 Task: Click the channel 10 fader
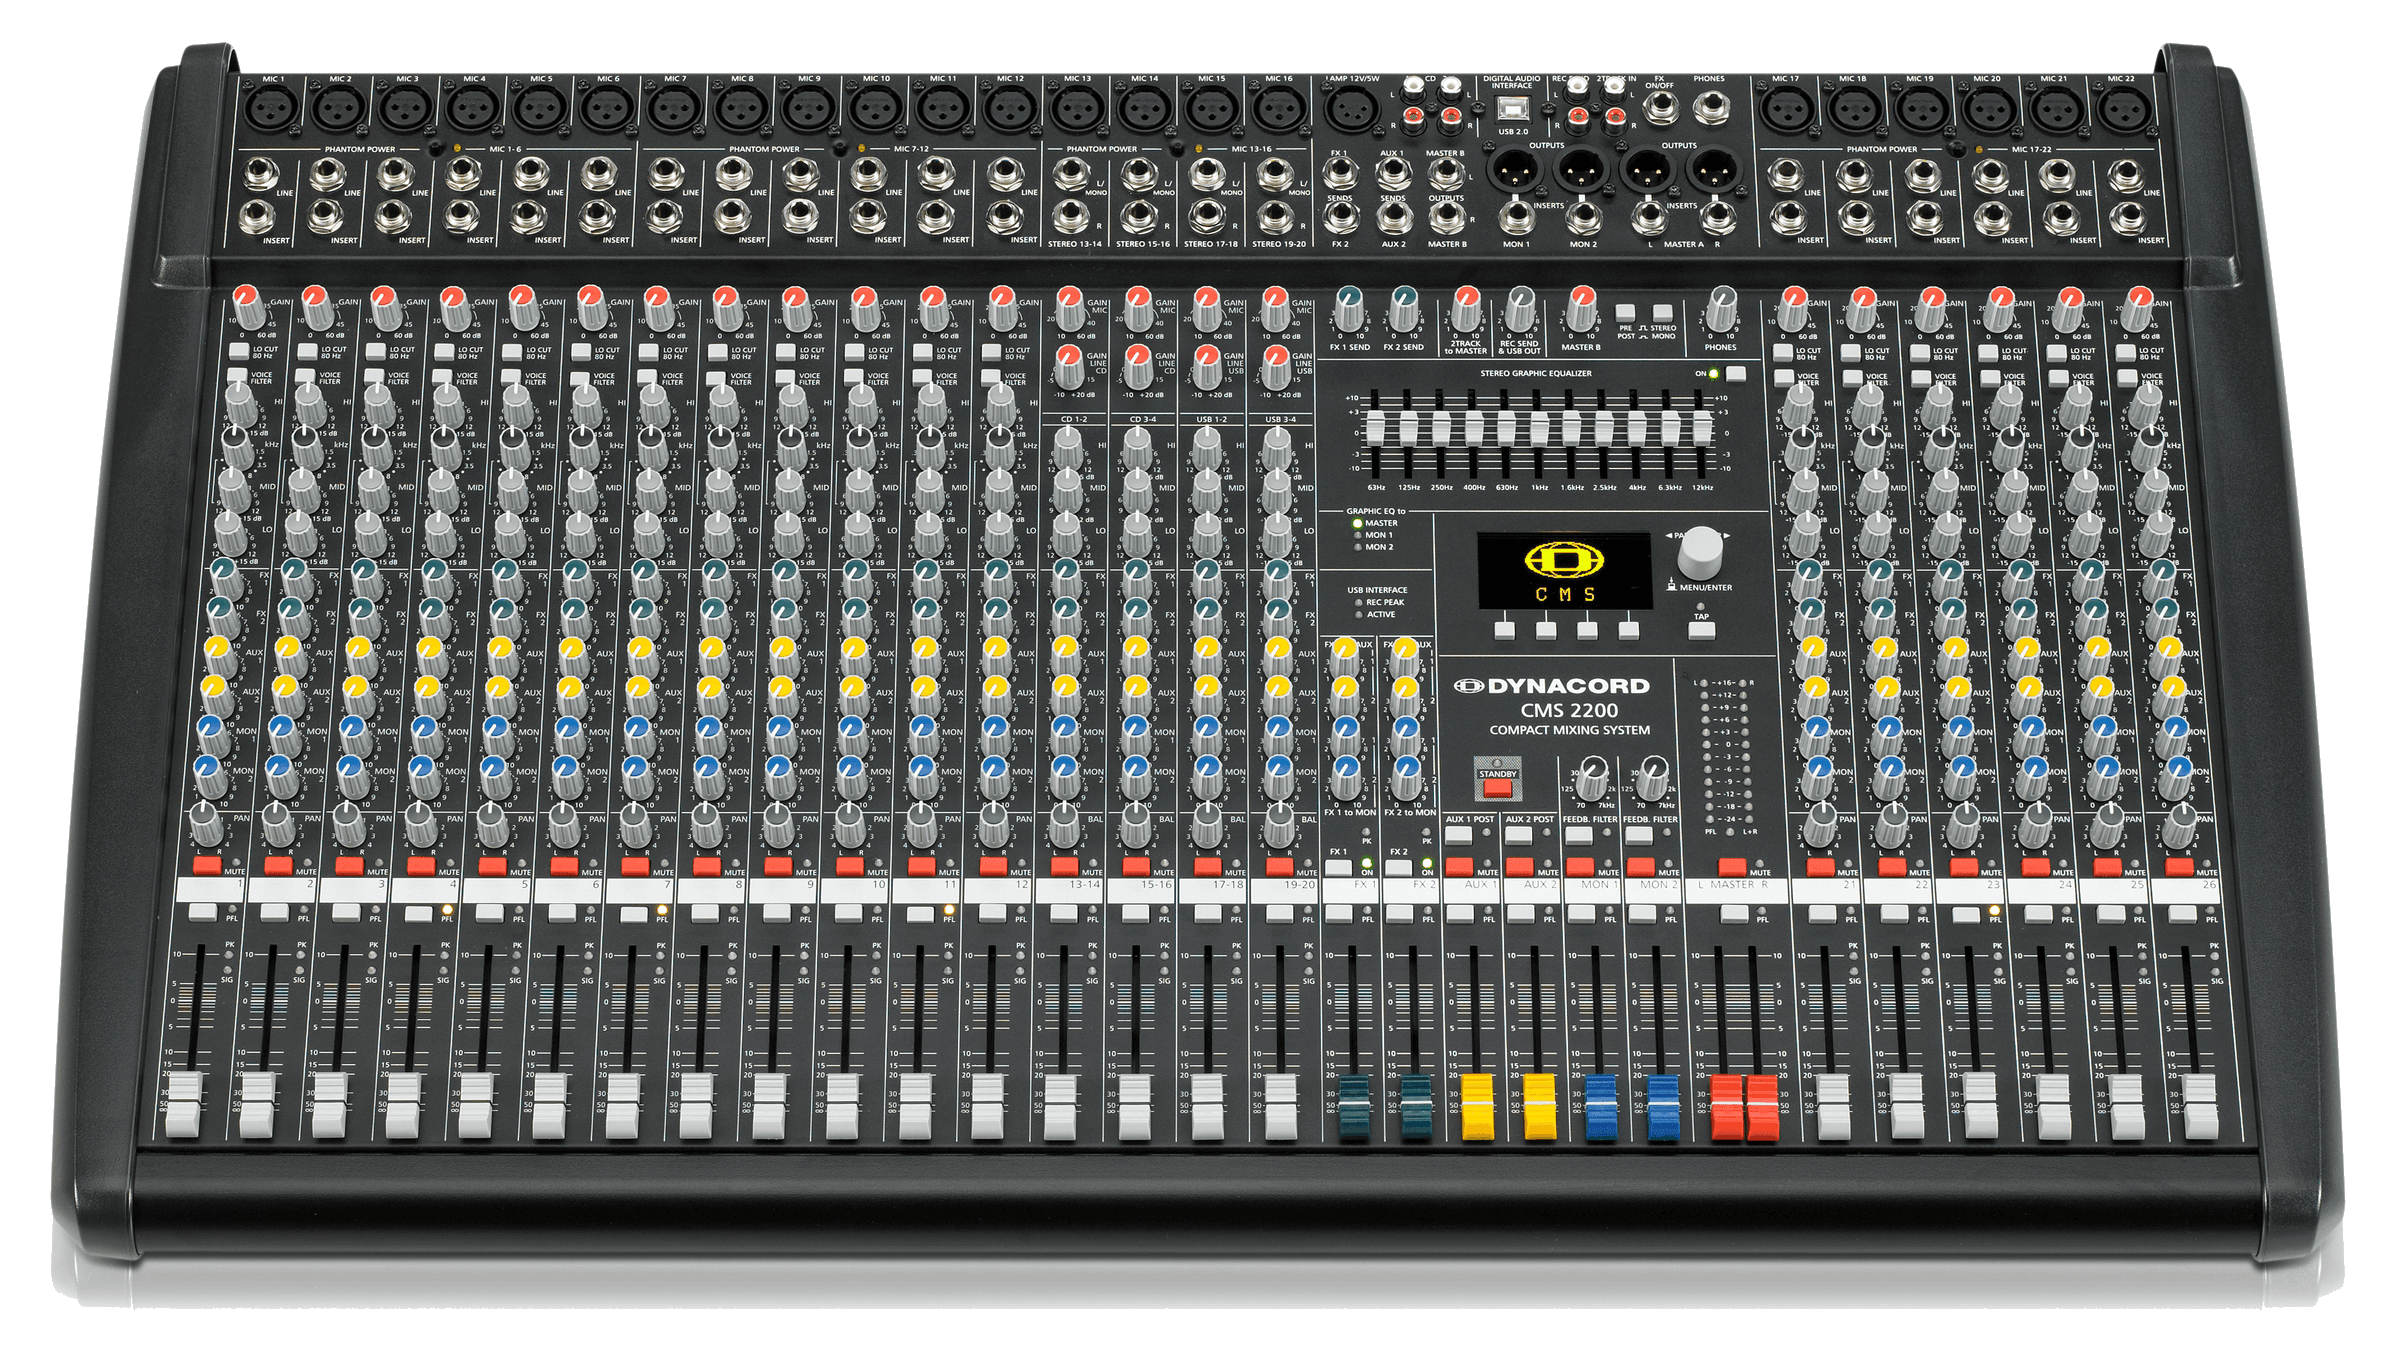[843, 1106]
